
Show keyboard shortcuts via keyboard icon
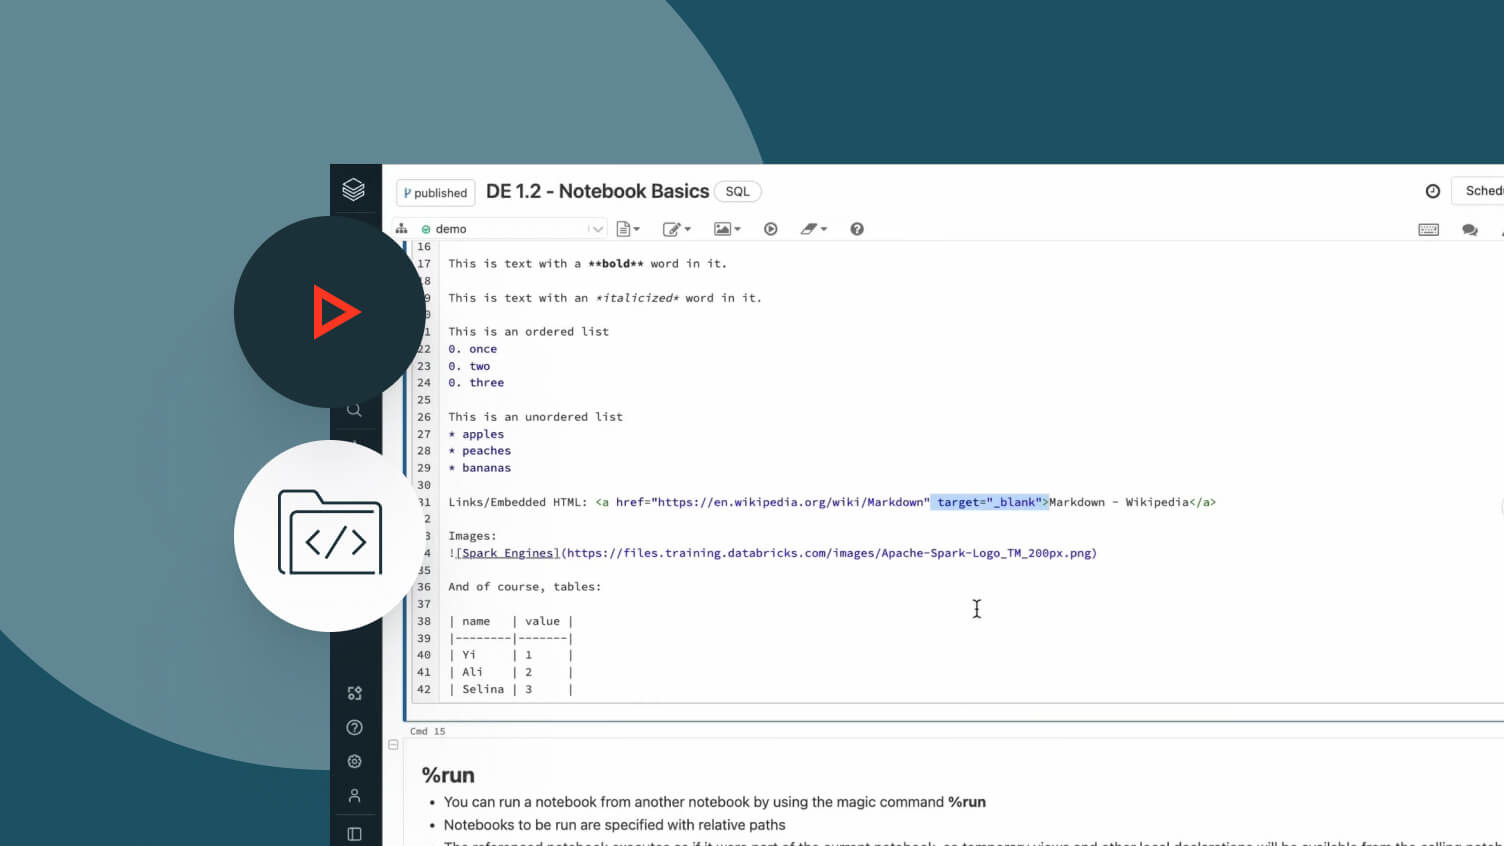tap(1428, 229)
